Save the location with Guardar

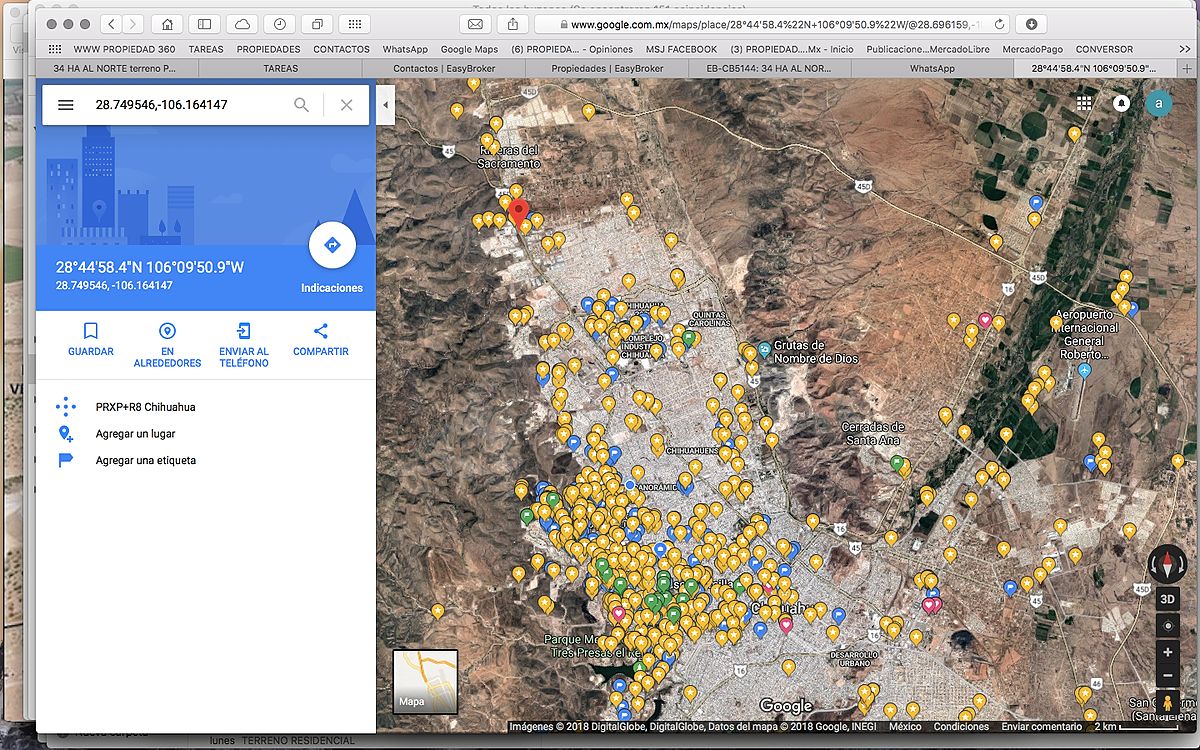pos(91,339)
